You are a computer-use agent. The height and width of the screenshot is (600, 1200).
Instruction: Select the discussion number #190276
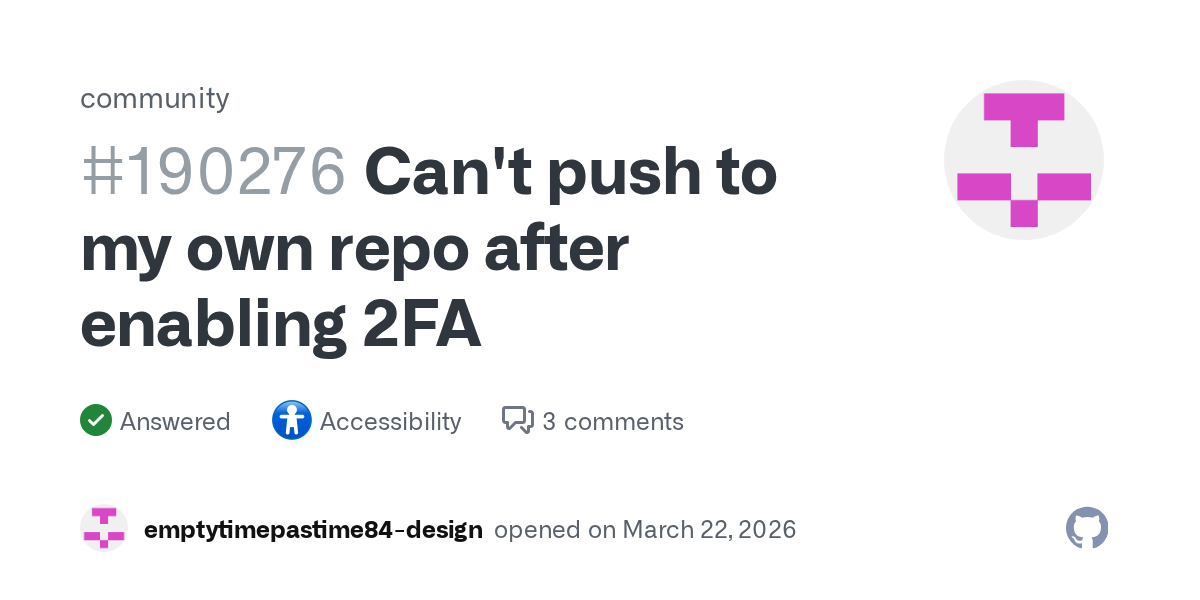click(213, 172)
